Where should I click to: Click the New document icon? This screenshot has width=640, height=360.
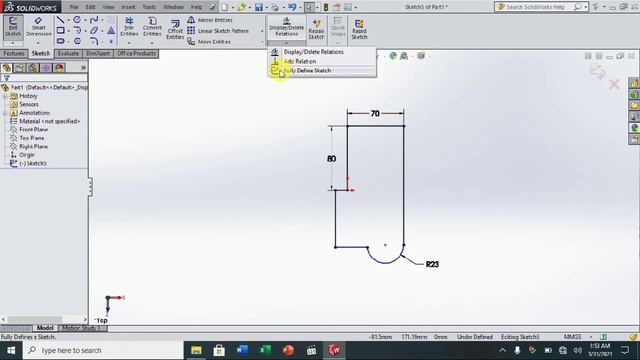225,7
